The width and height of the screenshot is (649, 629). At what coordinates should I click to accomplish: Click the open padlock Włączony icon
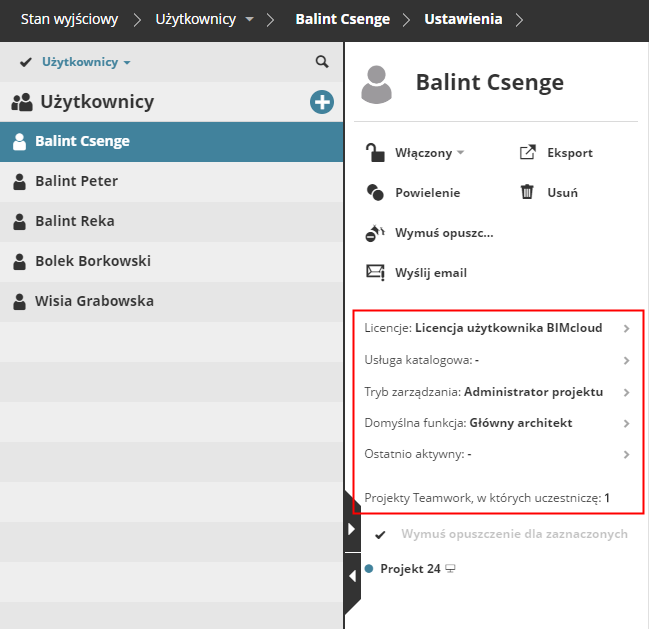(375, 153)
